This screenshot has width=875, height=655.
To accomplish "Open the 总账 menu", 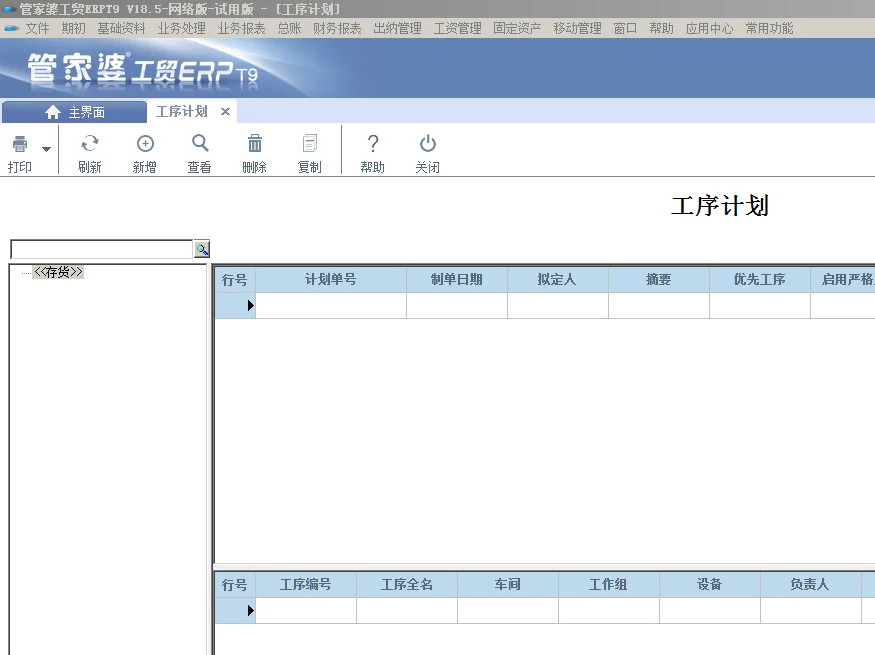I will pos(289,28).
